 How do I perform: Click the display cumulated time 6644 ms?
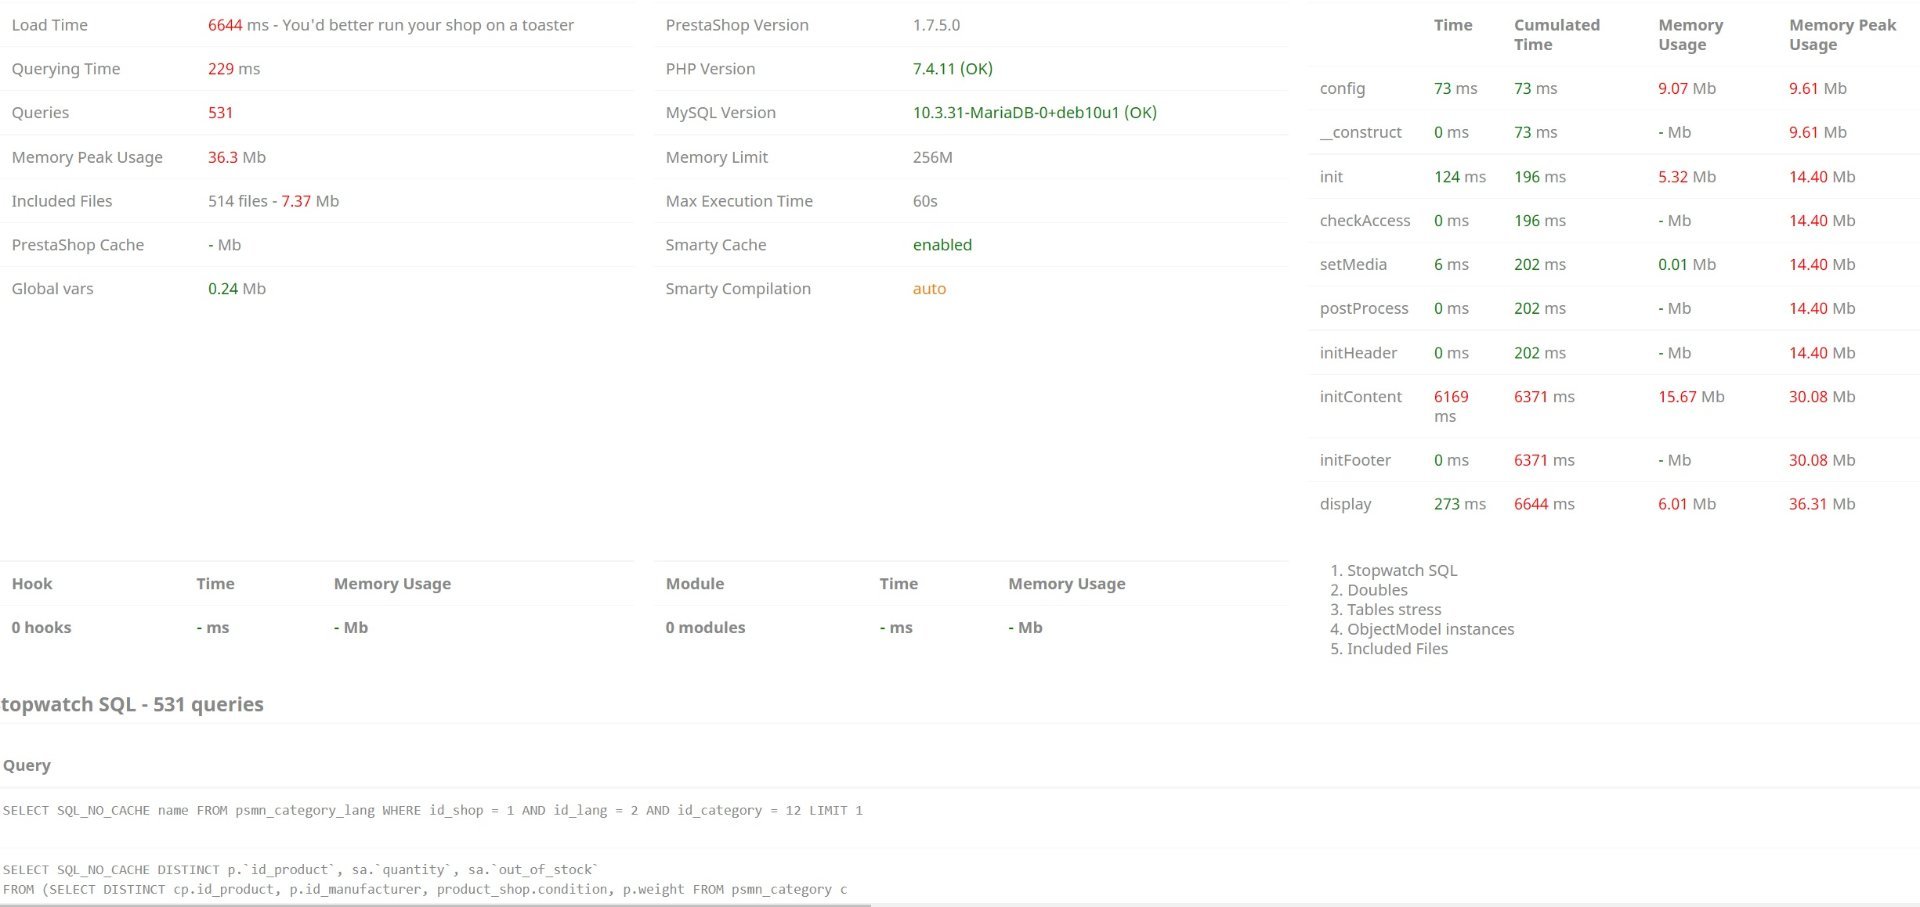tap(1544, 504)
